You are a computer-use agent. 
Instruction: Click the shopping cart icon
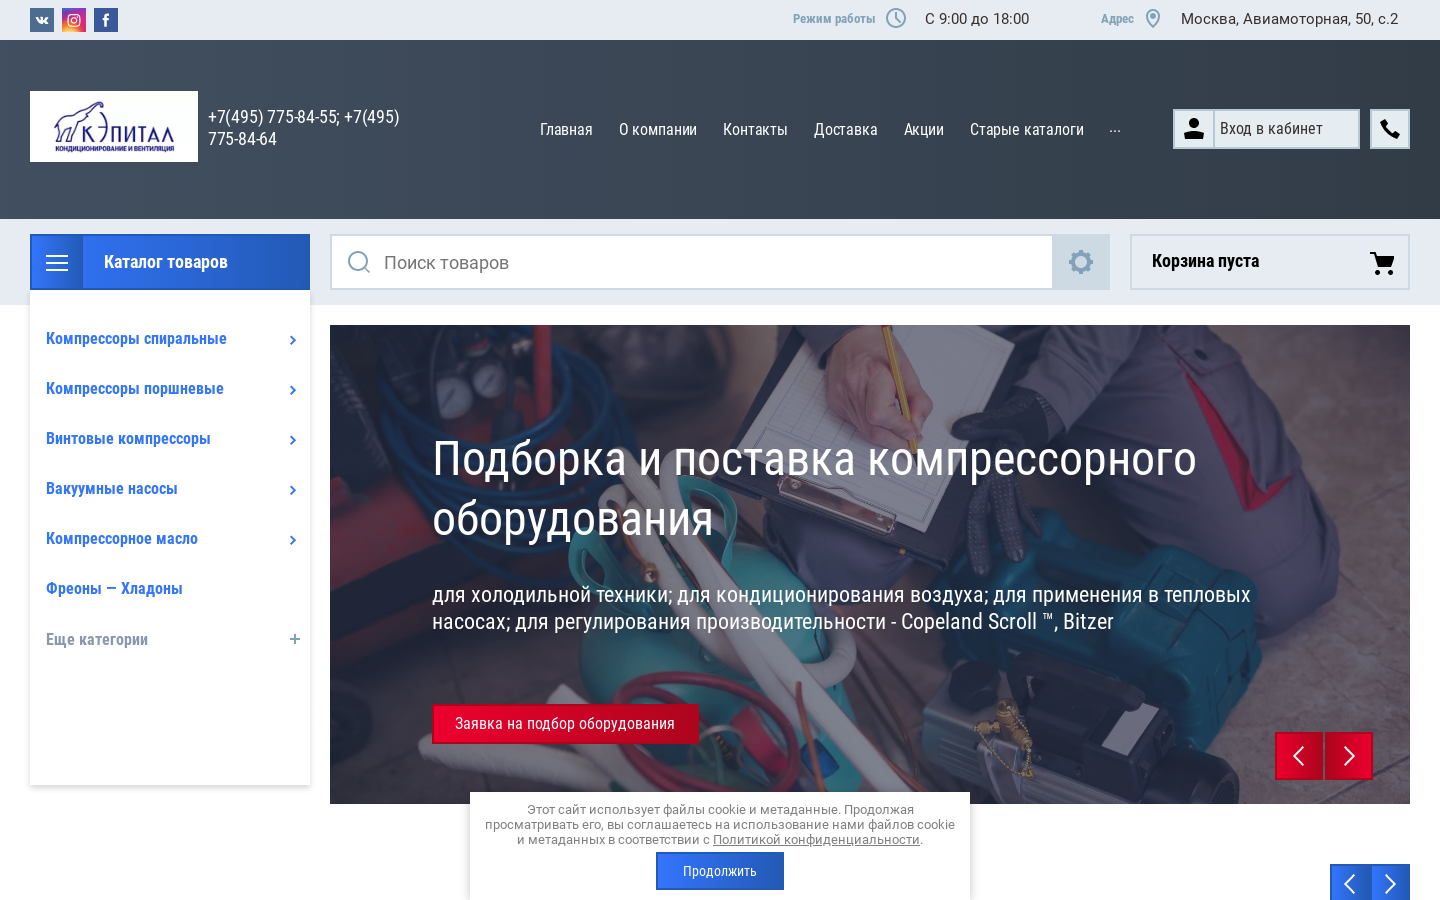point(1382,262)
